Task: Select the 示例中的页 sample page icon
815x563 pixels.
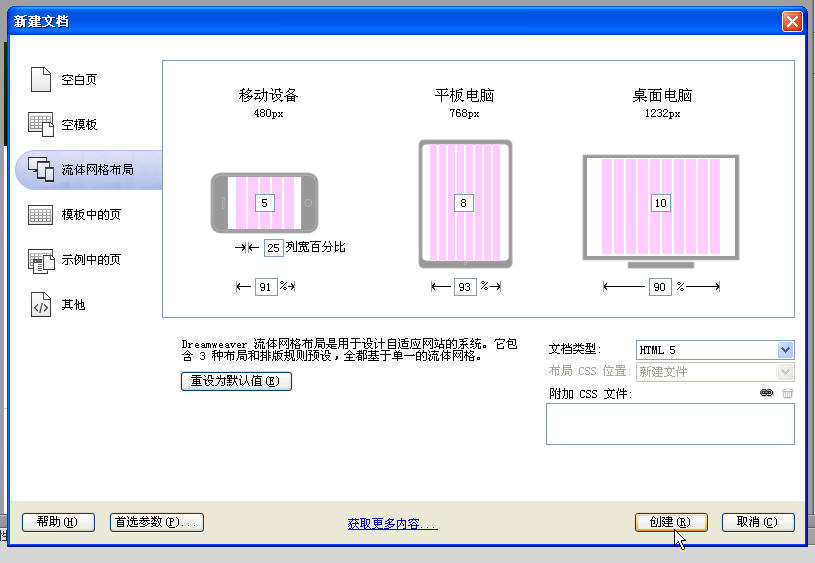Action: (41, 260)
